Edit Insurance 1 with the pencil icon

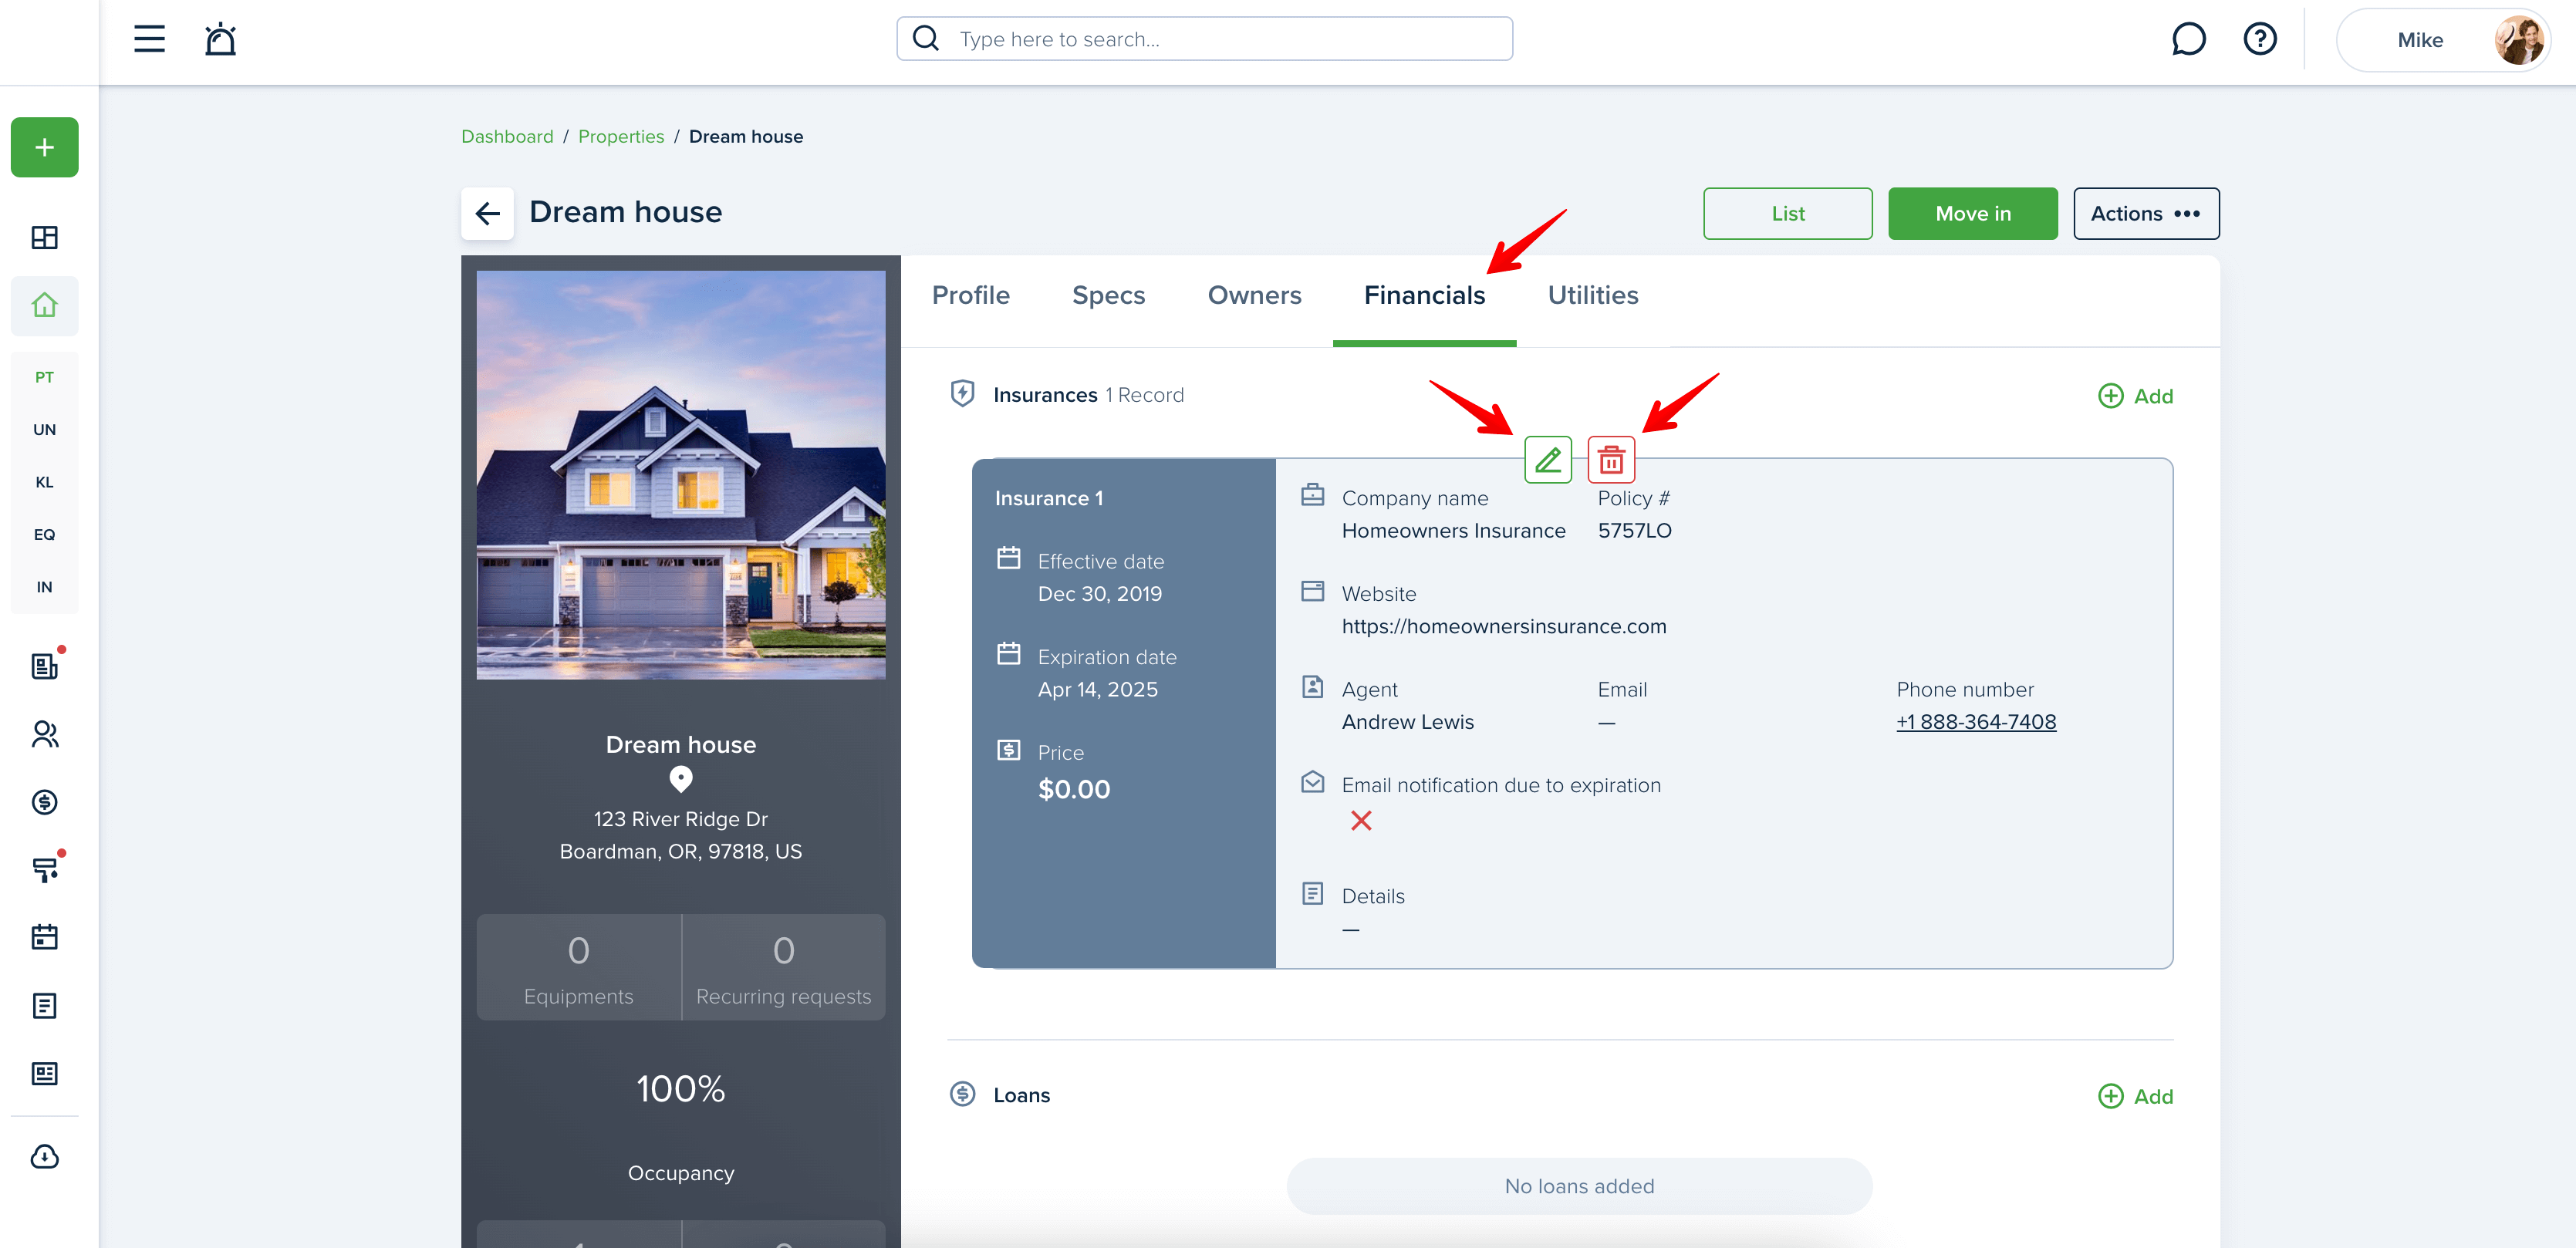click(x=1548, y=460)
